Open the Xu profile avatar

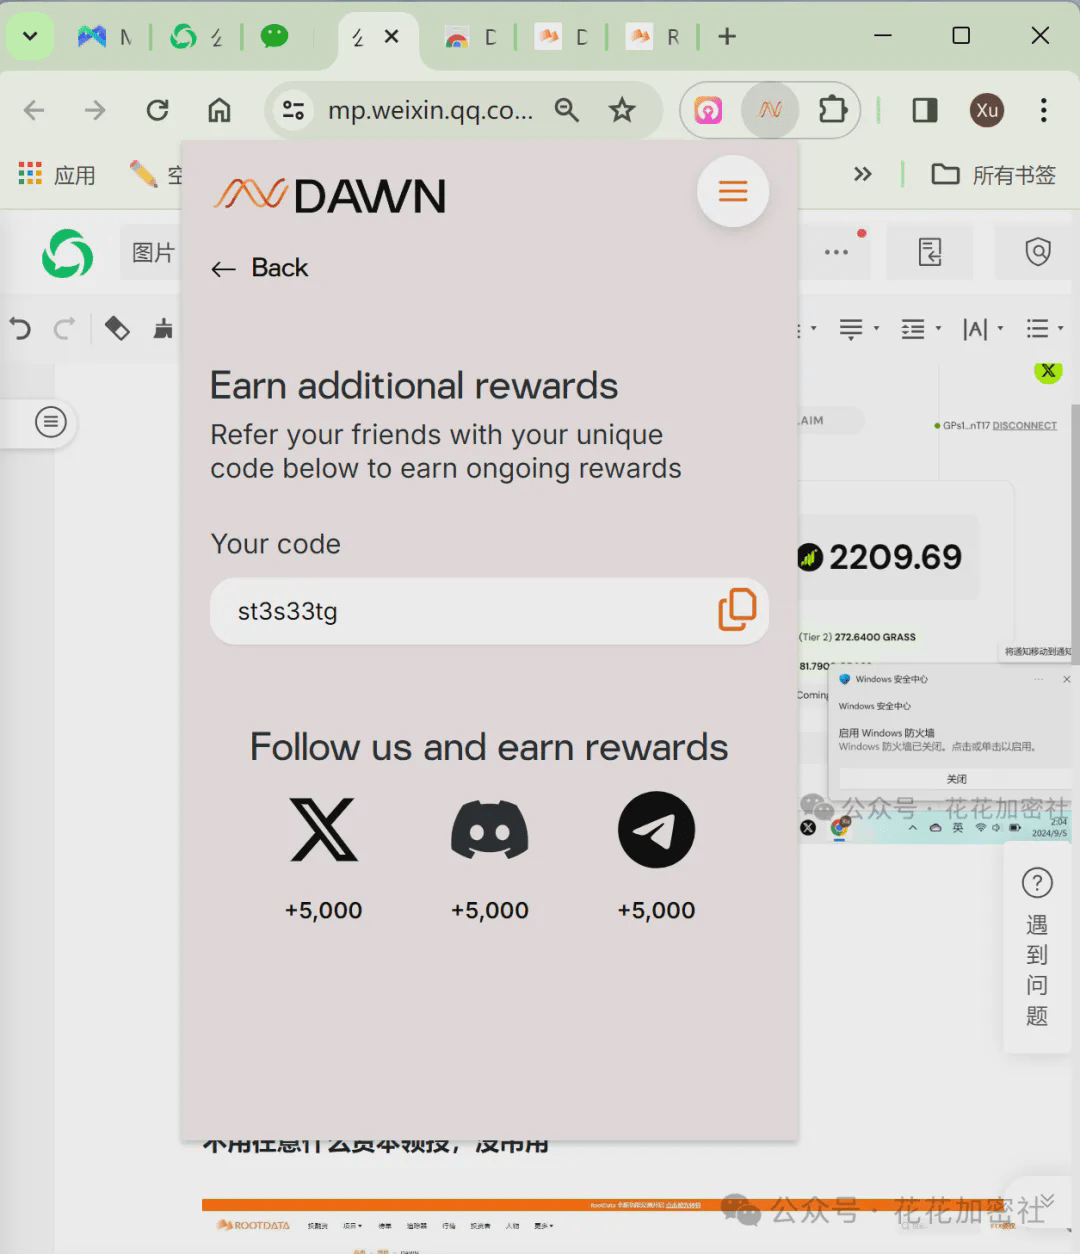click(x=987, y=110)
